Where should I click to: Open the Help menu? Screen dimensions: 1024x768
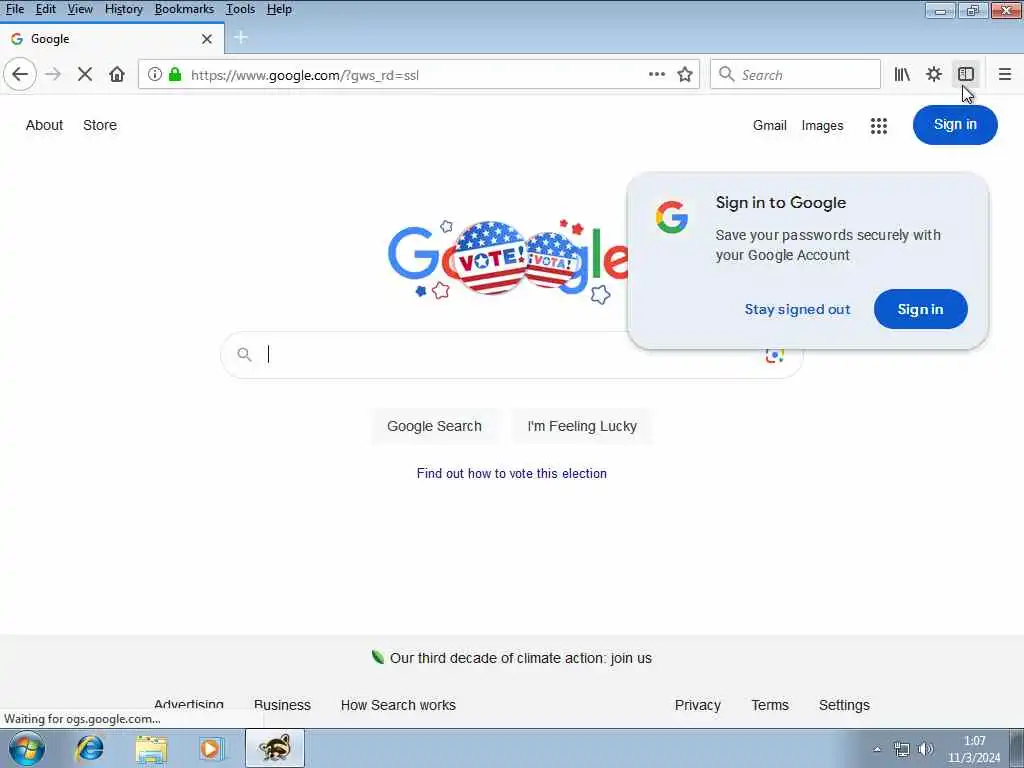279,9
